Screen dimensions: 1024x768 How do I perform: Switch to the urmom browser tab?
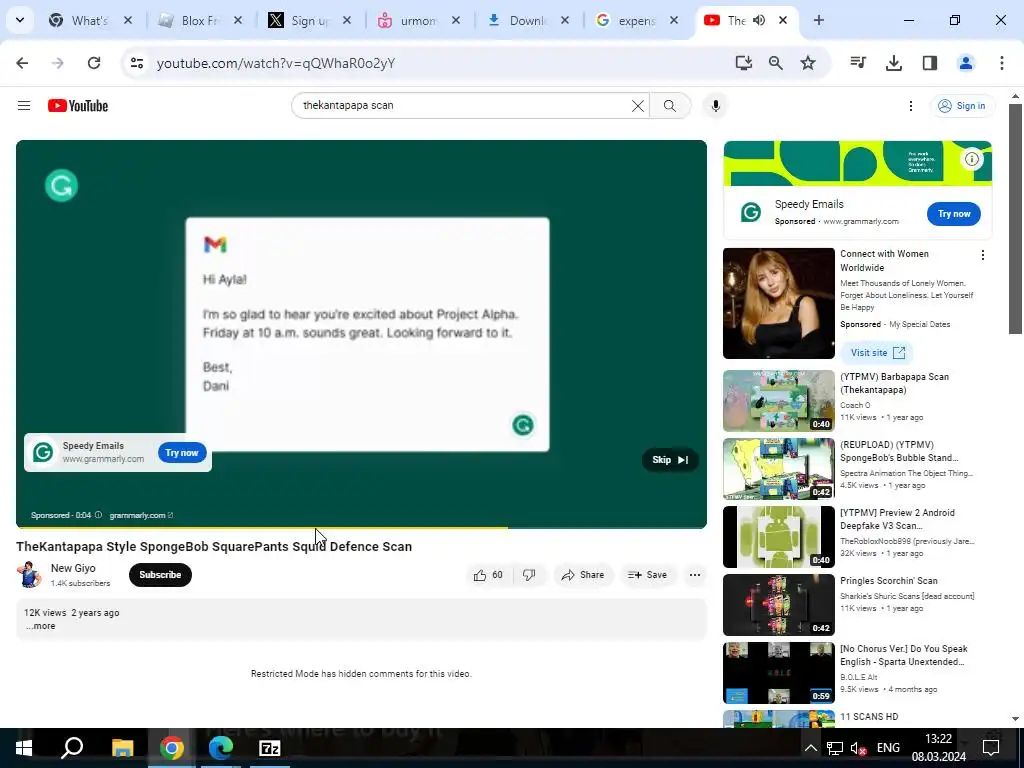(x=419, y=20)
